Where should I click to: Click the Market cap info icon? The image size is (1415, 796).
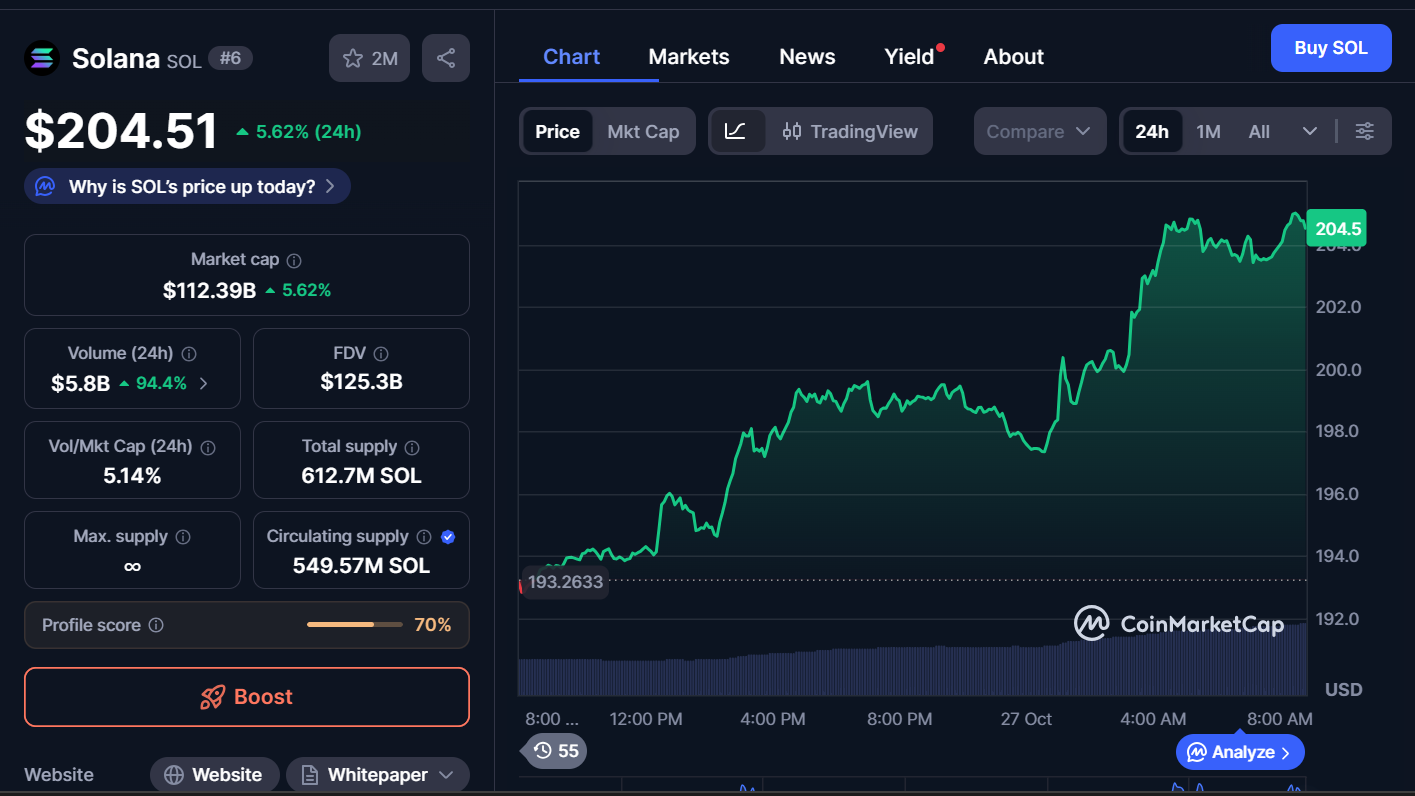click(294, 260)
